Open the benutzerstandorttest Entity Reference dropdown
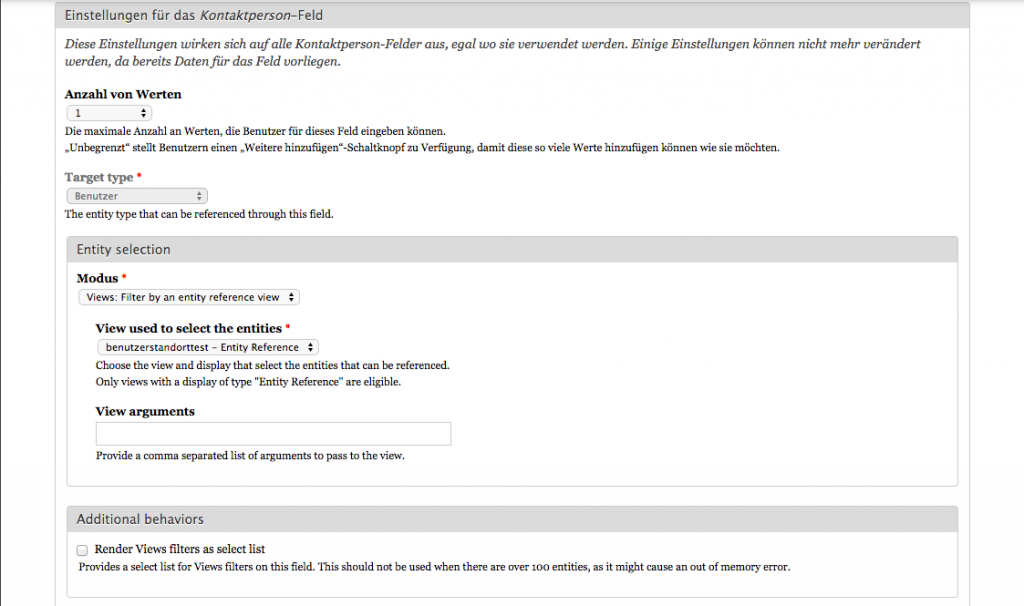Viewport: 1024px width, 606px height. (208, 347)
